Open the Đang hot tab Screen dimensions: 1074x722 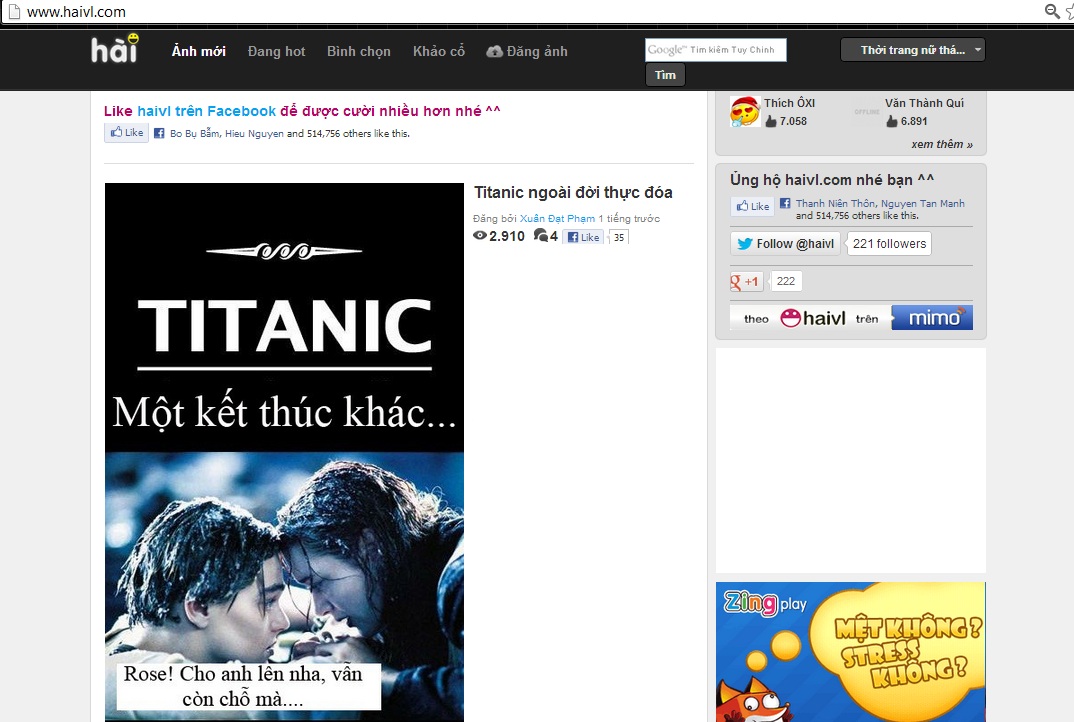pyautogui.click(x=277, y=51)
